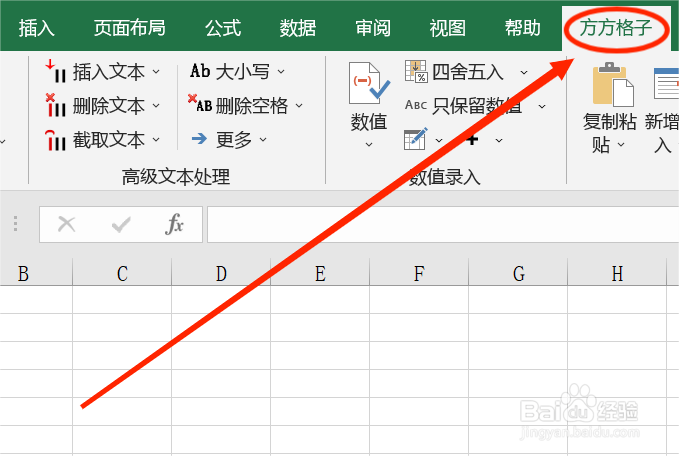Expand the plus icon dropdown arrow
Viewport: 679px width, 456px height.
pos(499,140)
